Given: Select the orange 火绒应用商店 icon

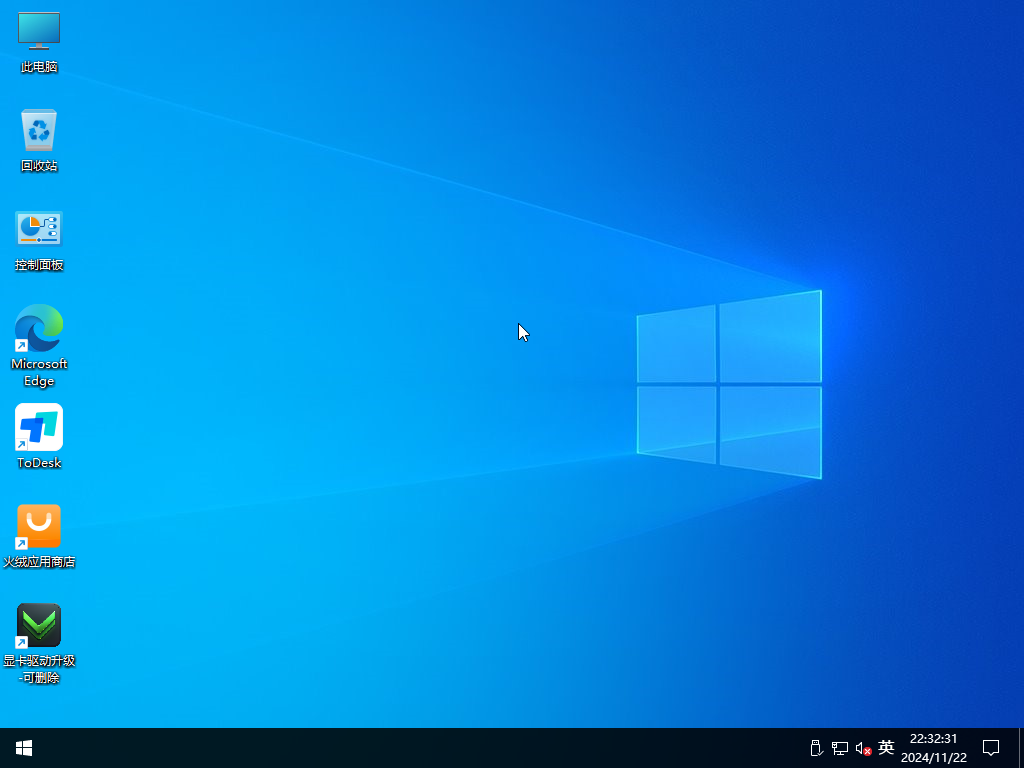Looking at the screenshot, I should click(x=39, y=527).
